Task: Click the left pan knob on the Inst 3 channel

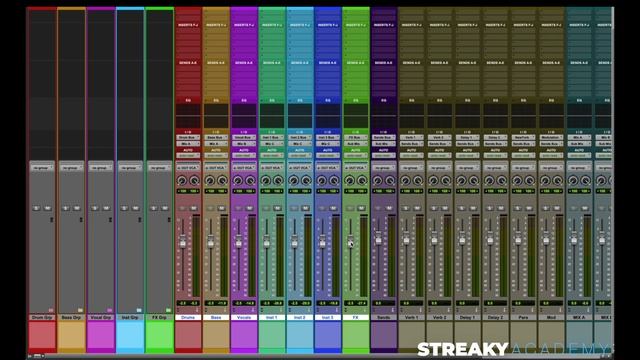Action: [322, 180]
